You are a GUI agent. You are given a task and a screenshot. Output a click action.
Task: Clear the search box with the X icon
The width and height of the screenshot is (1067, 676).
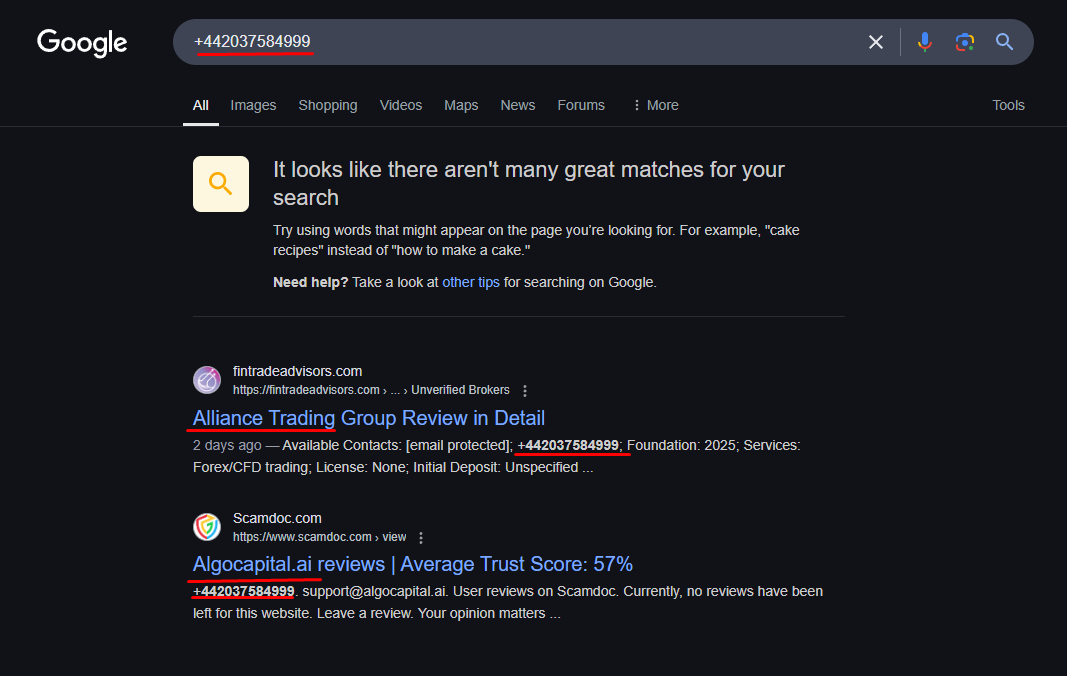pyautogui.click(x=876, y=42)
